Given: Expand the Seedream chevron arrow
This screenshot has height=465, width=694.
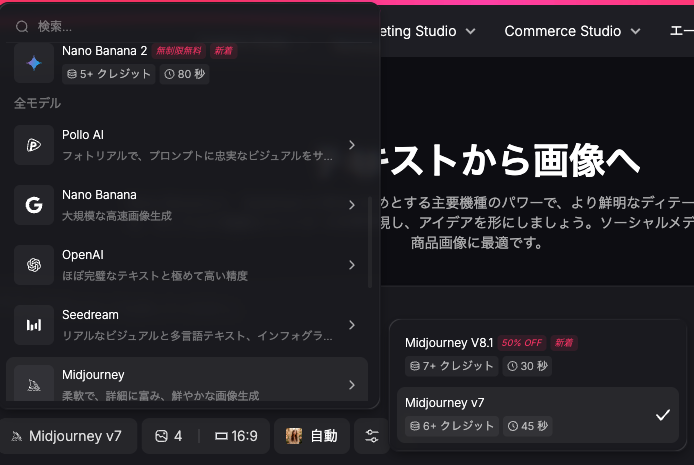Looking at the screenshot, I should [x=352, y=325].
